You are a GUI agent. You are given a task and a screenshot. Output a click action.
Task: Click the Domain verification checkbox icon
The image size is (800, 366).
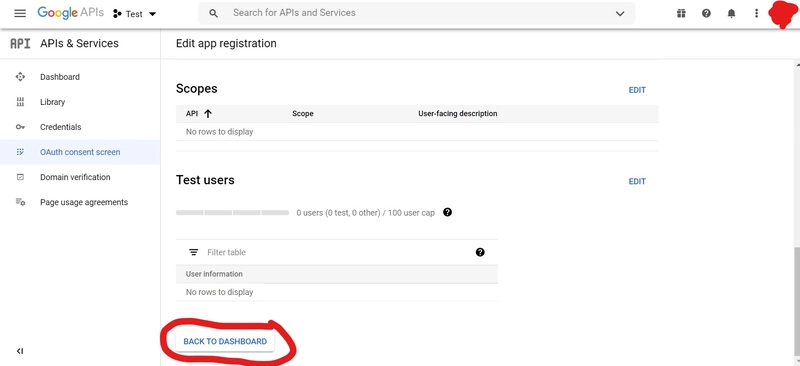click(20, 177)
